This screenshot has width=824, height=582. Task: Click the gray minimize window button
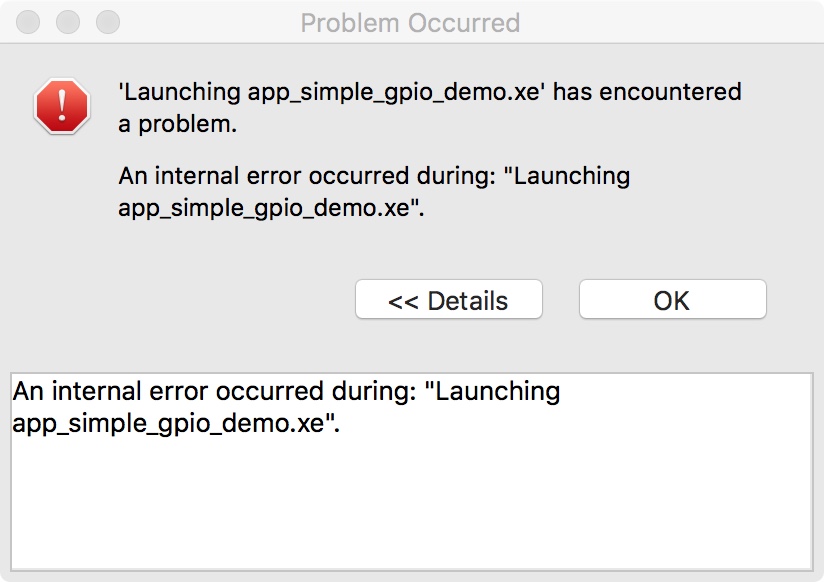coord(68,22)
